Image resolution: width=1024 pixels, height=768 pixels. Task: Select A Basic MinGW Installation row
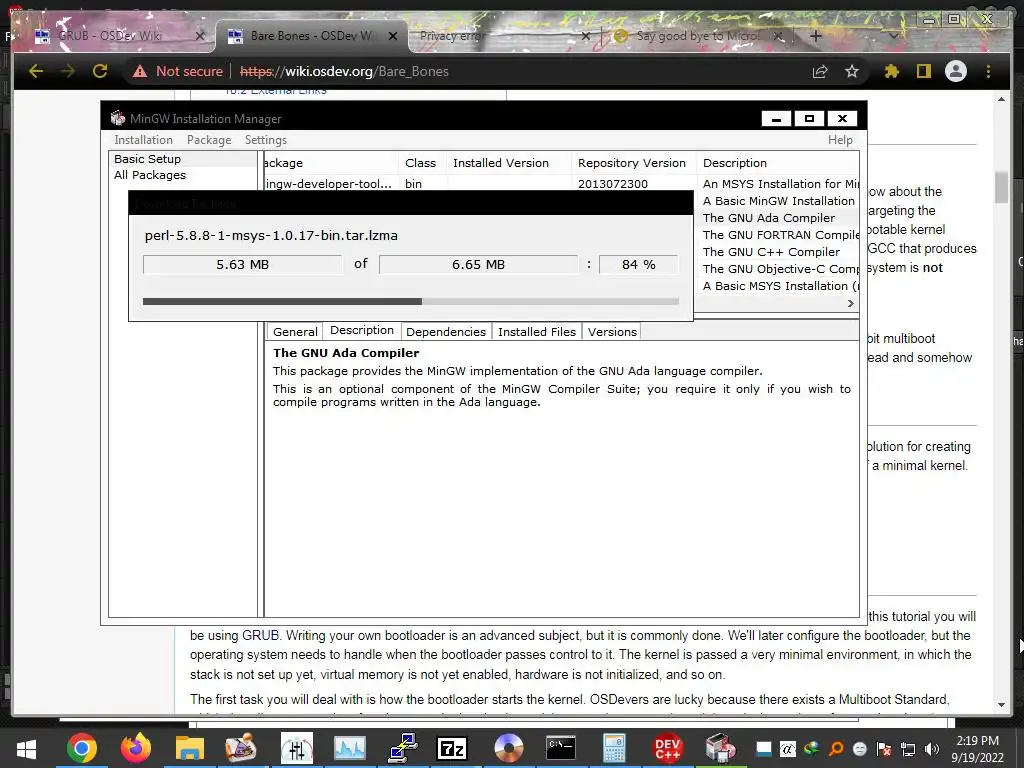[x=776, y=201]
